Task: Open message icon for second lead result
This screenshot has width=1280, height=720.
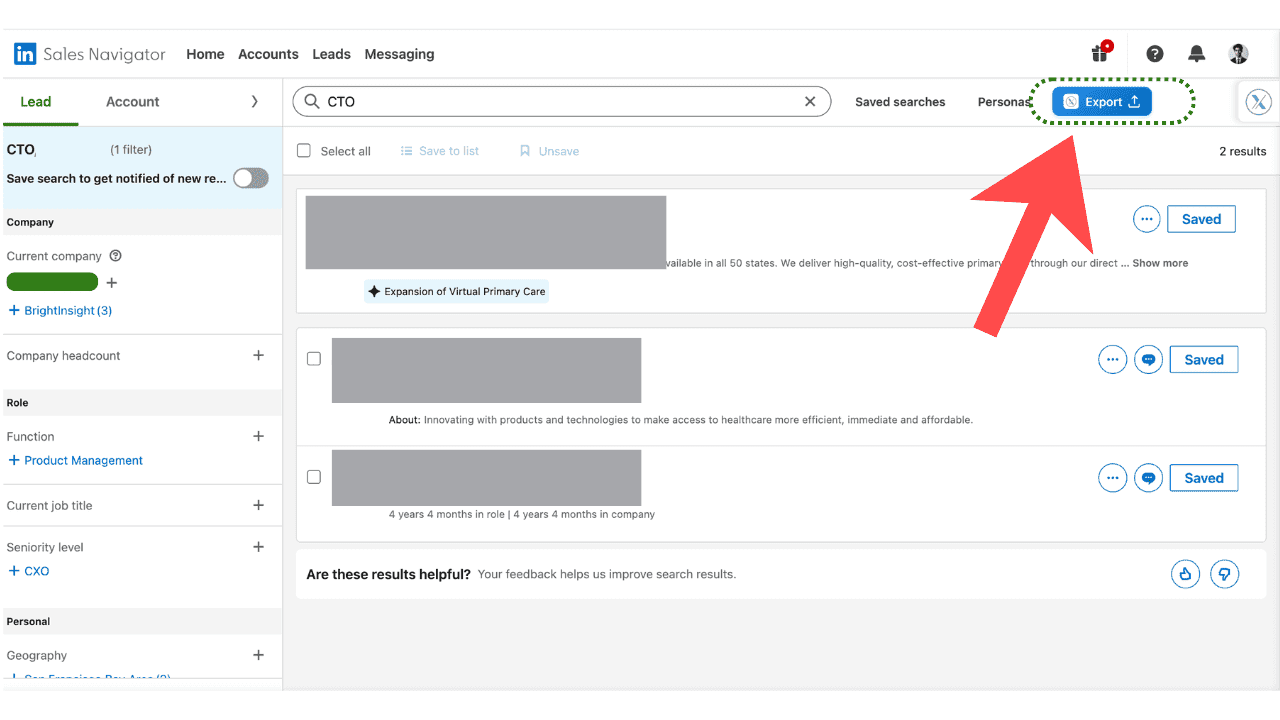Action: click(x=1148, y=360)
